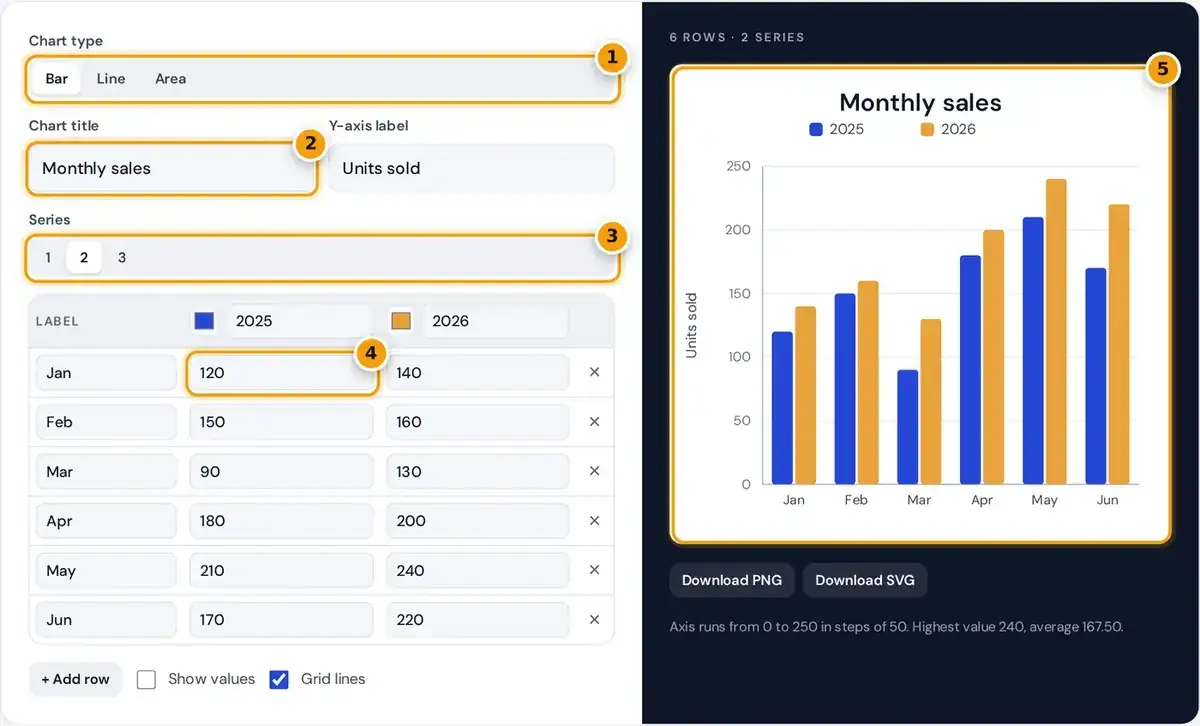Delete the Apr row using its × icon
This screenshot has height=726, width=1200.
point(594,521)
